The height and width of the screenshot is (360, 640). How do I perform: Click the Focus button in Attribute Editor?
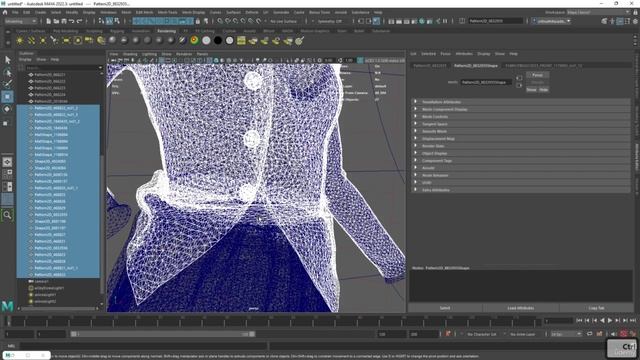click(538, 75)
